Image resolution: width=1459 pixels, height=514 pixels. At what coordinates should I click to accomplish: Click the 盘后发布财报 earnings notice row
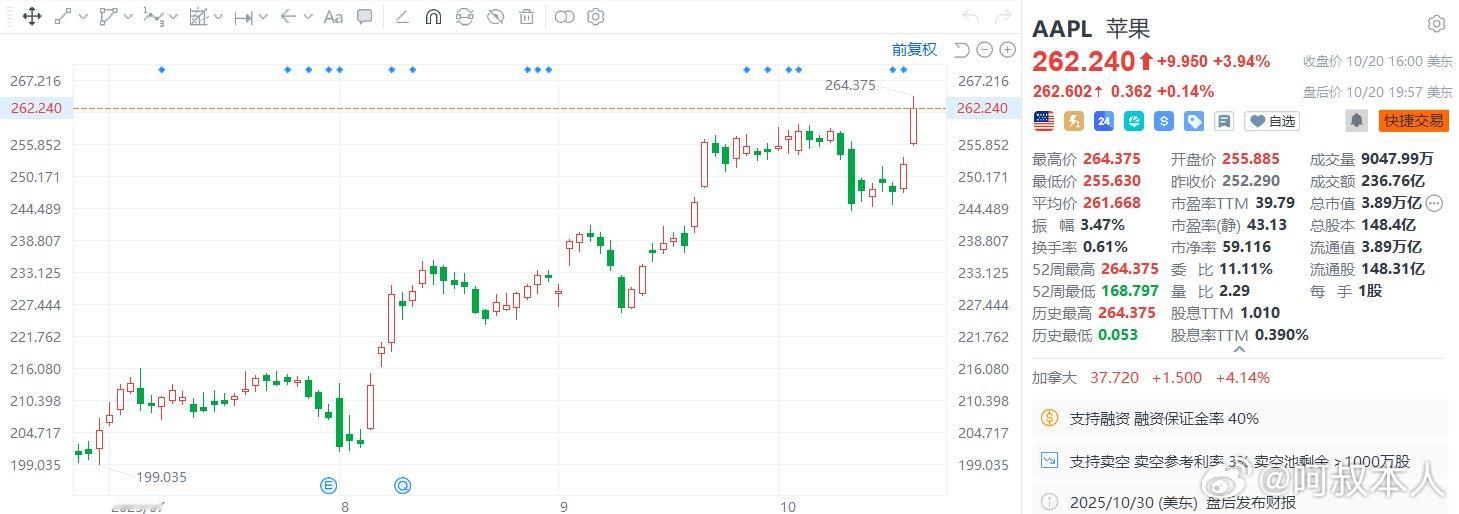[x=1240, y=502]
